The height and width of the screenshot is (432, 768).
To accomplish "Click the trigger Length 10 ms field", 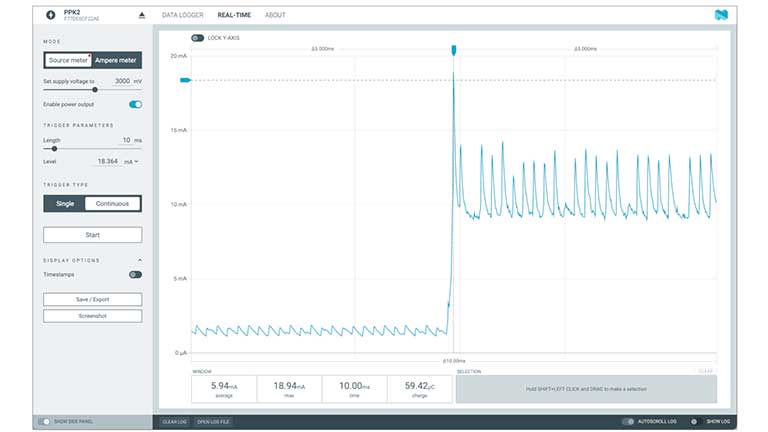I will click(126, 140).
